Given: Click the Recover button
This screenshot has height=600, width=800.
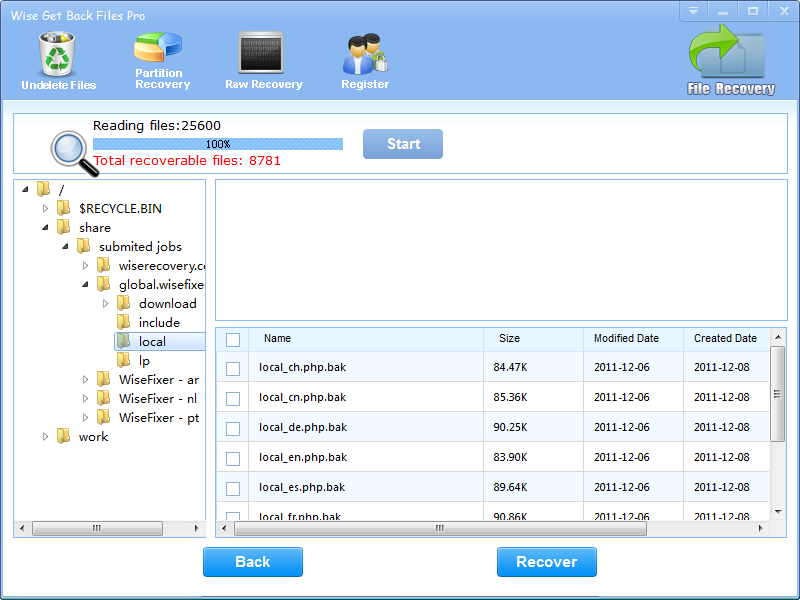Looking at the screenshot, I should 546,562.
